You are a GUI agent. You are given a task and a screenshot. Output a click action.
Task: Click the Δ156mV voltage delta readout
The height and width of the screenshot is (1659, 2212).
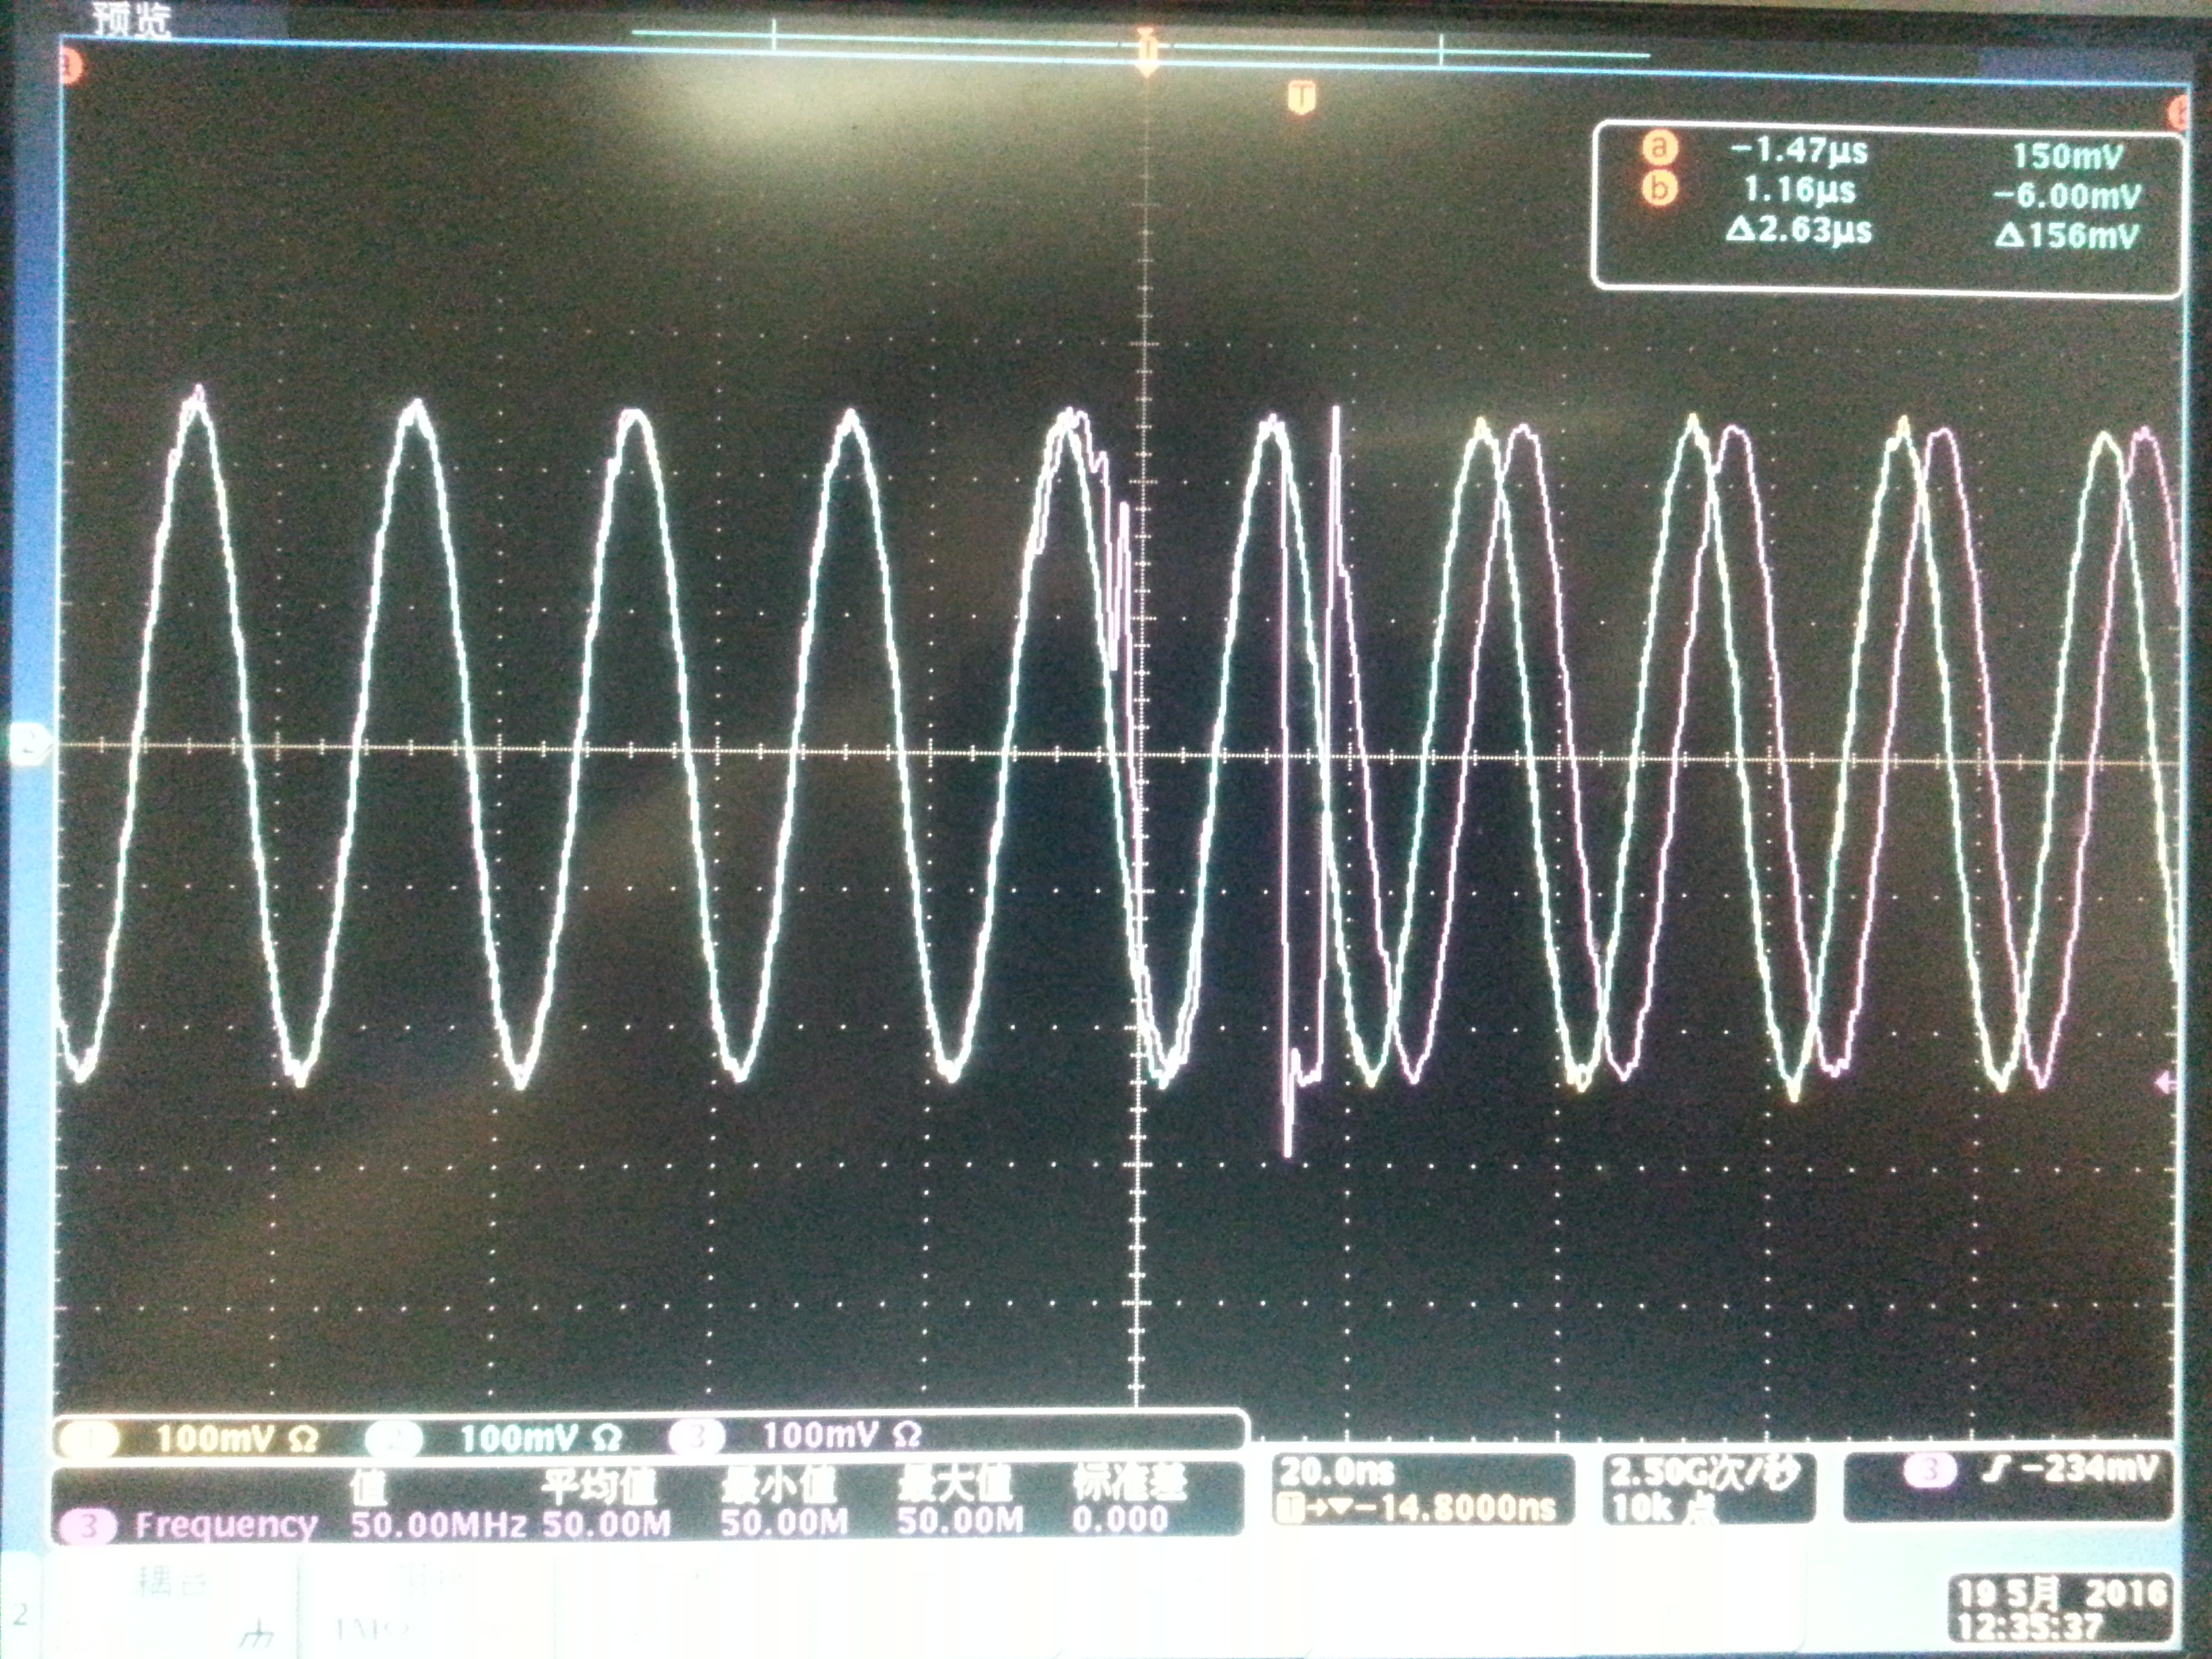tap(2066, 236)
